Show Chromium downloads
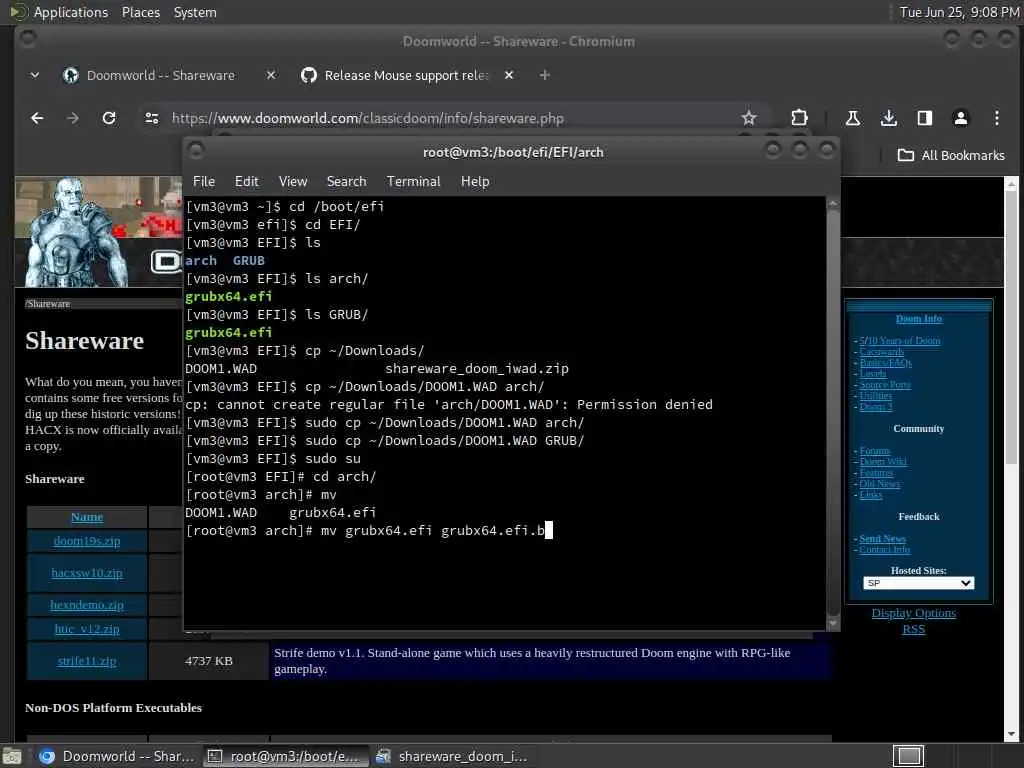This screenshot has width=1024, height=768. pos(888,118)
